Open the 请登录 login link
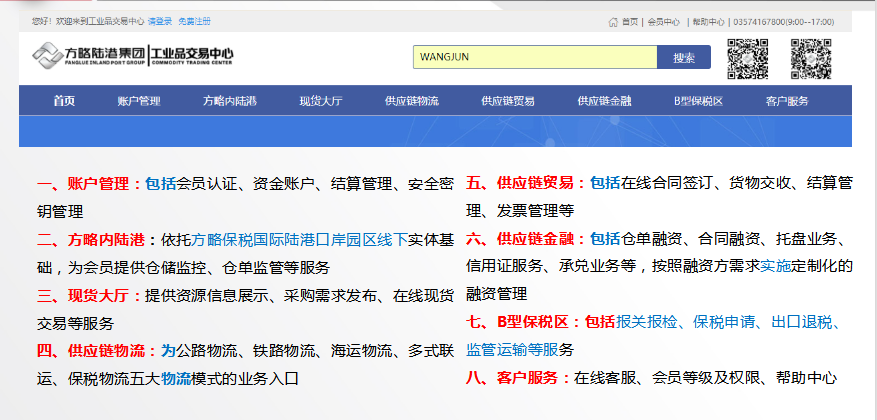This screenshot has width=877, height=420. point(159,21)
